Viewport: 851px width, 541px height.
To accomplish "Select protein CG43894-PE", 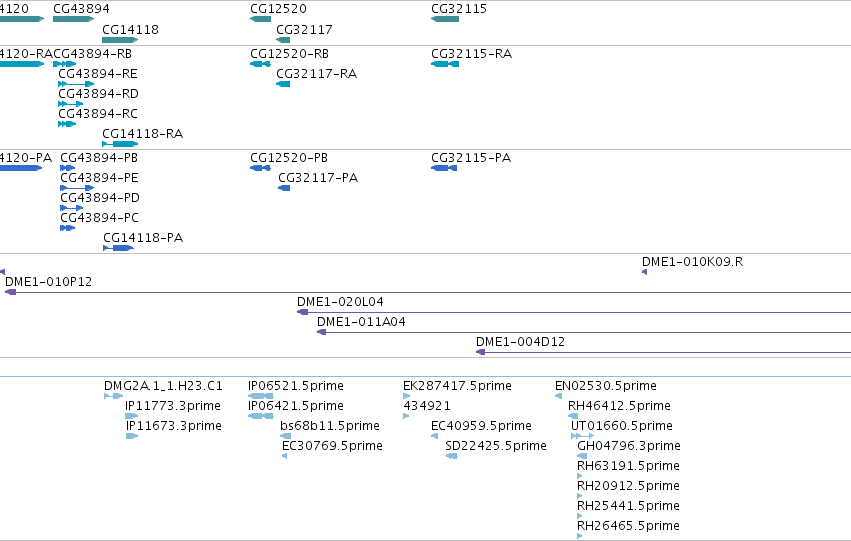I will click(x=77, y=188).
